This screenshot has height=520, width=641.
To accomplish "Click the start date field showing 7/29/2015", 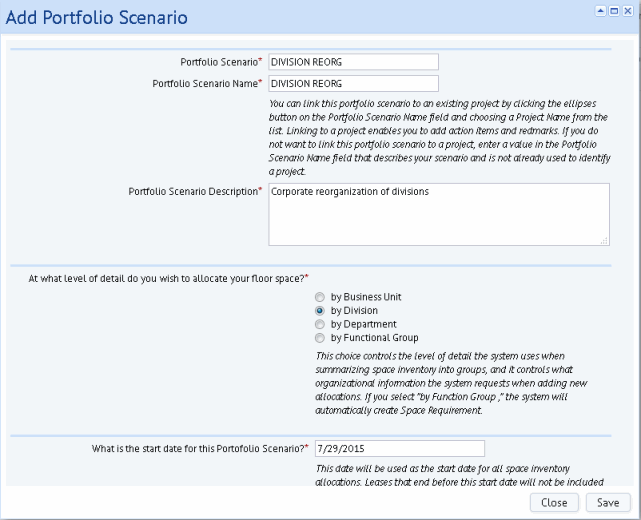I will [x=399, y=448].
